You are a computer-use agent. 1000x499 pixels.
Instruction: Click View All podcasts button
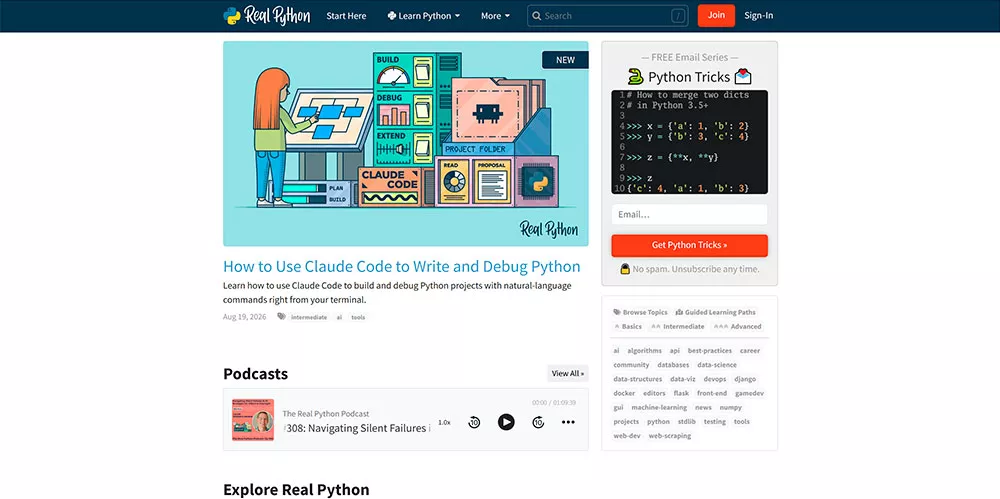coord(568,373)
